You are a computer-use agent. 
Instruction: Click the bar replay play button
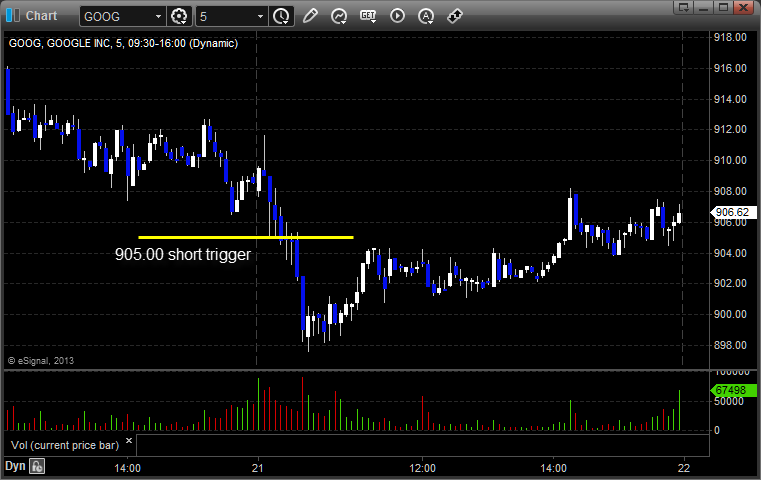pyautogui.click(x=397, y=16)
